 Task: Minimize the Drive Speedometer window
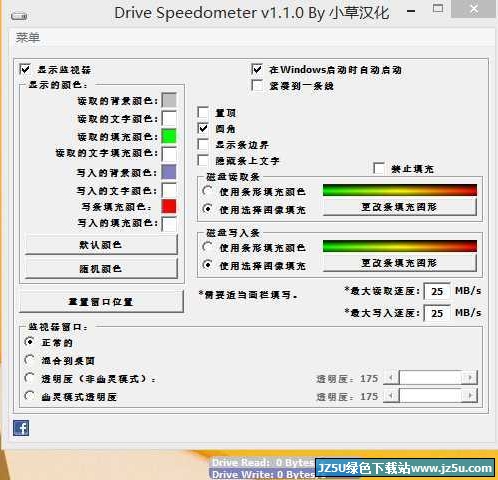point(411,11)
